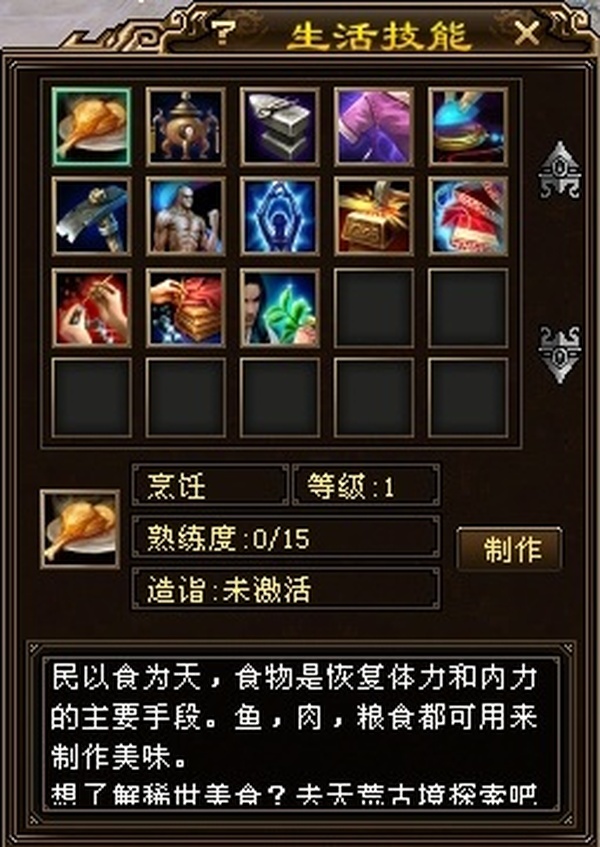600x847 pixels.
Task: Click the scroll up arrow ornament
Action: [x=560, y=170]
